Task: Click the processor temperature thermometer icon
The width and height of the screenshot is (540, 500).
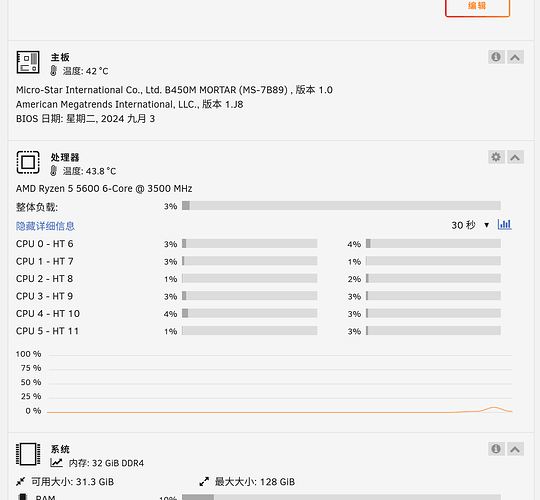Action: 53,170
